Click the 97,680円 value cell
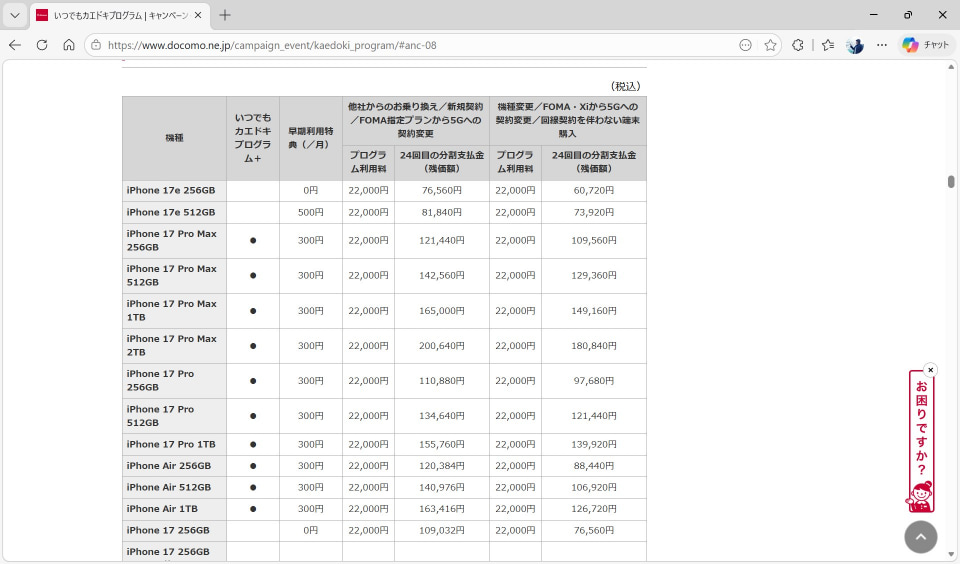Screen dimensions: 960x564 [x=594, y=380]
